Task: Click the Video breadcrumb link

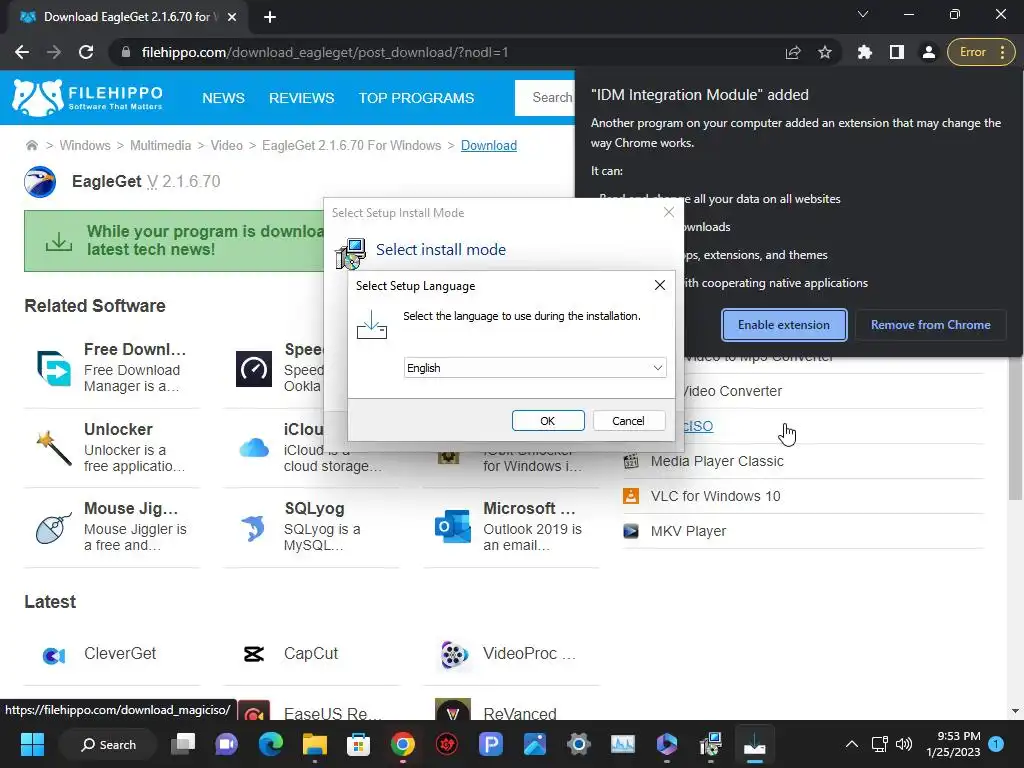Action: pos(226,145)
